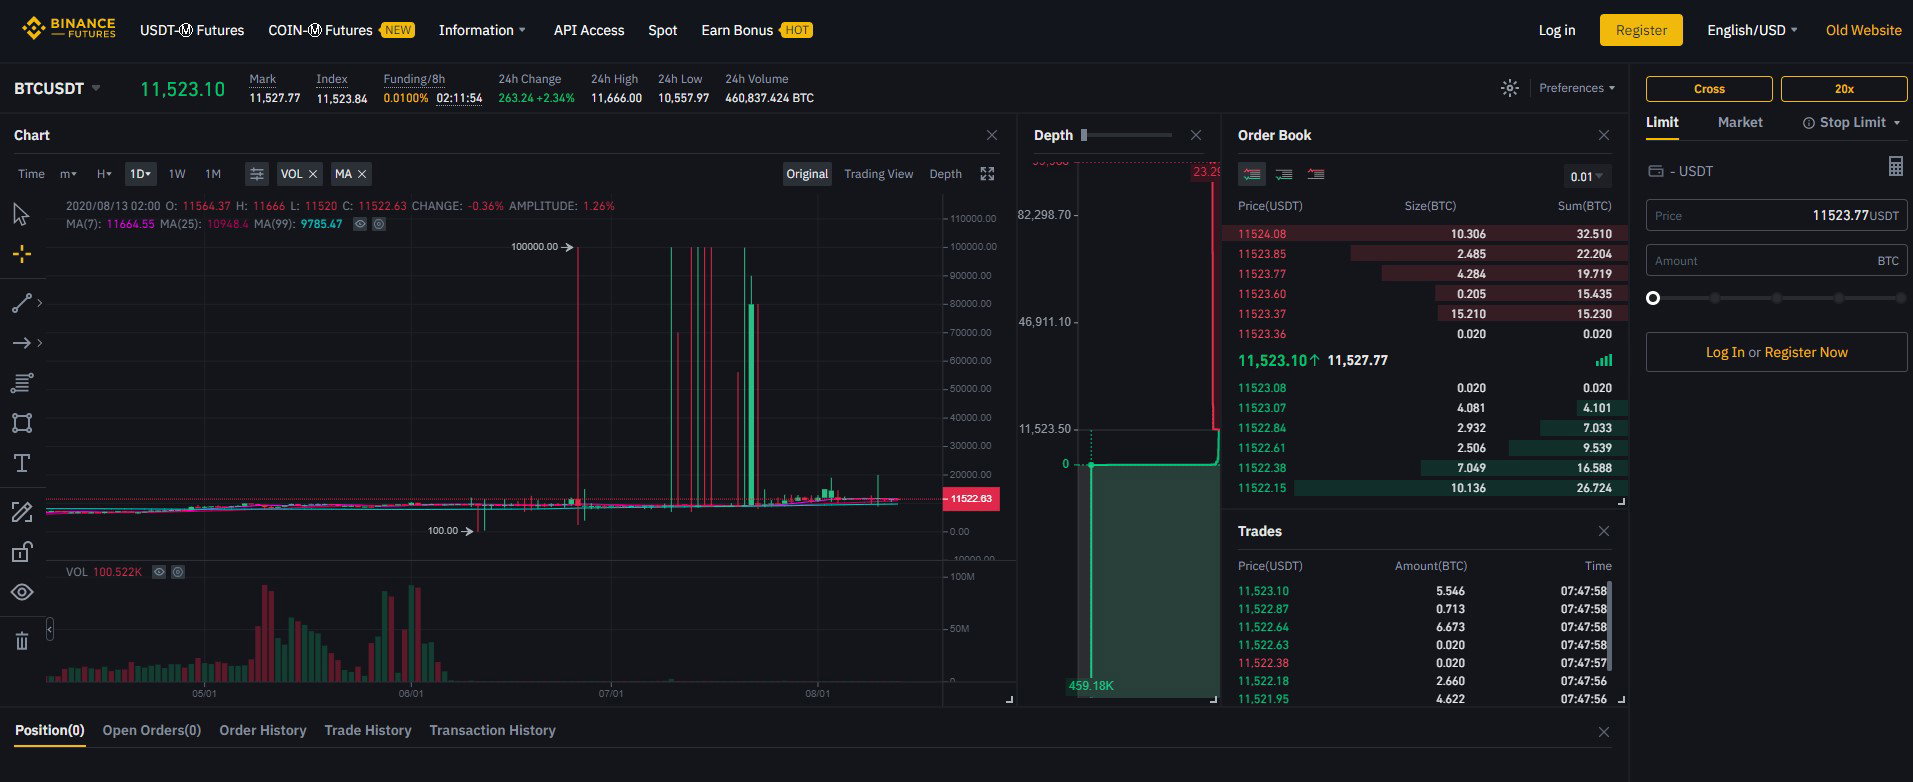
Task: Click the theme sun icon
Action: coord(1510,88)
